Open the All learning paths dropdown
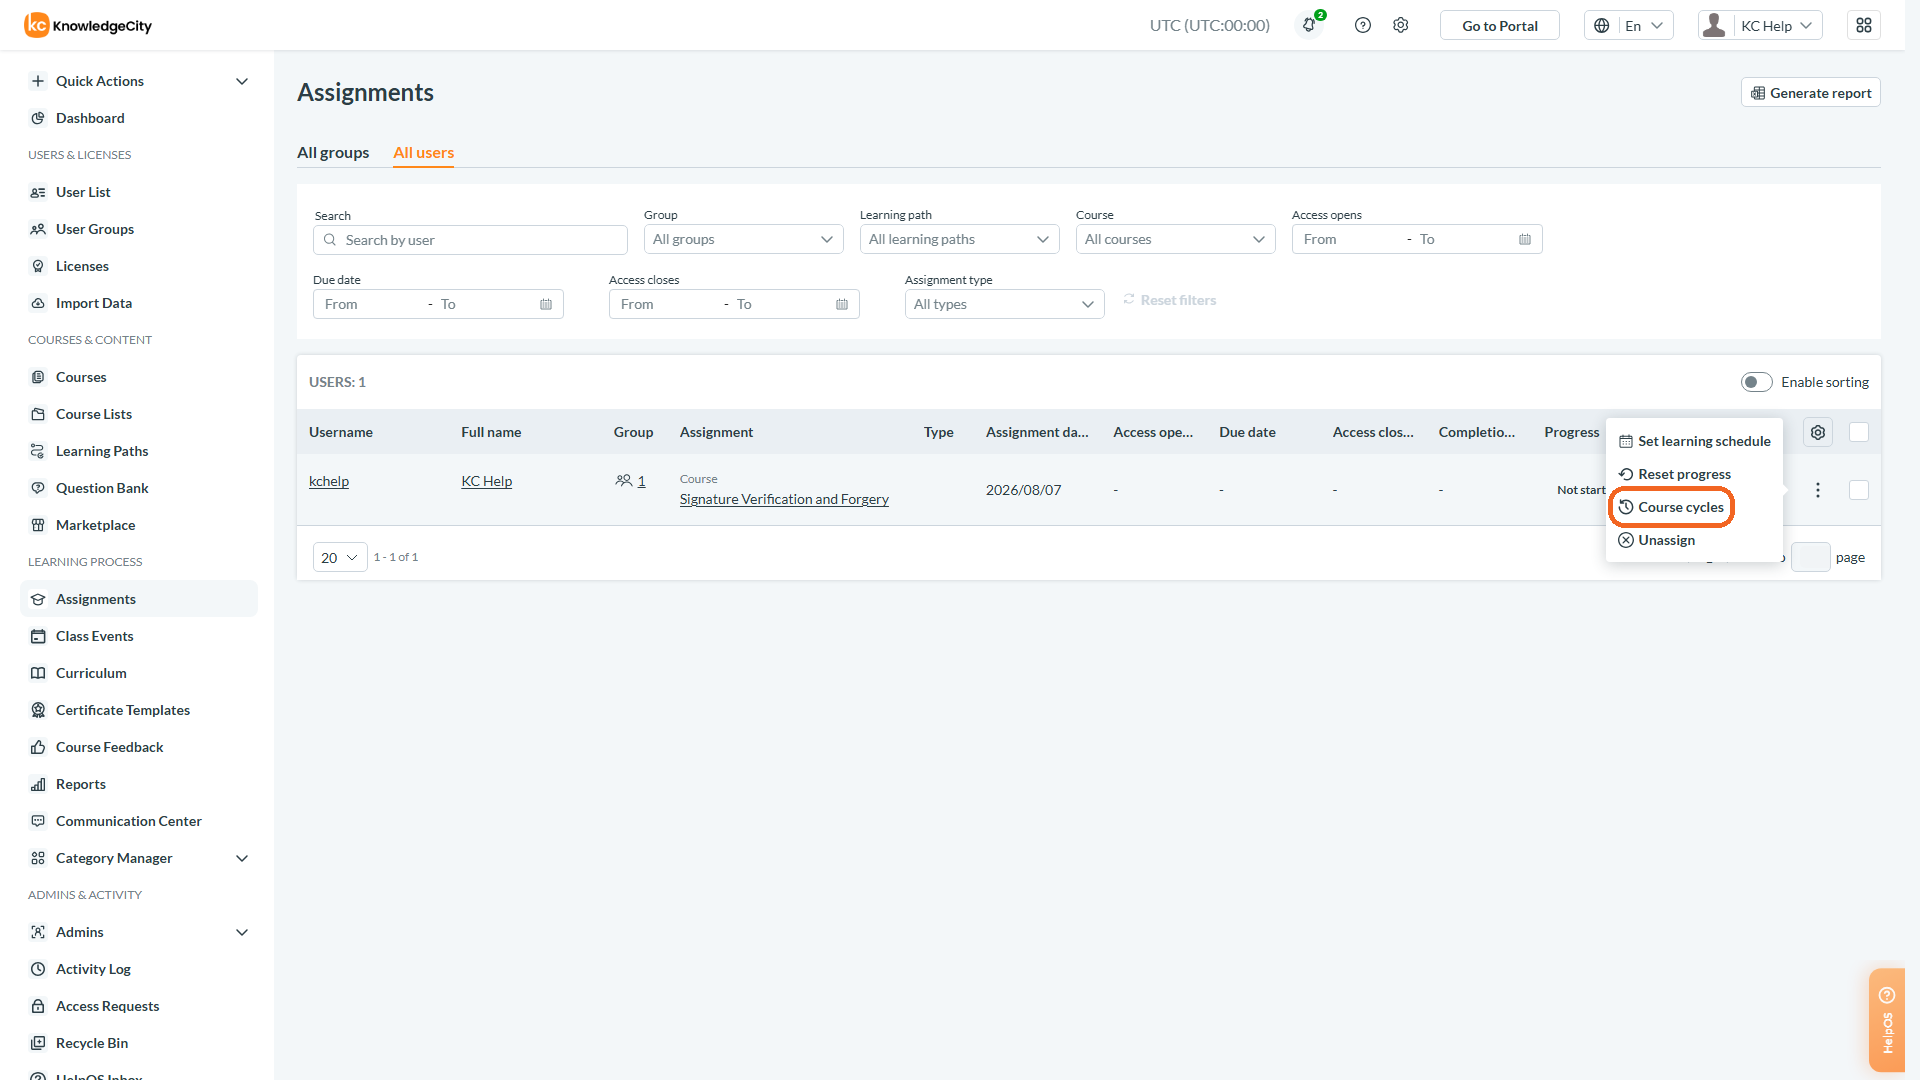The height and width of the screenshot is (1080, 1920). (x=959, y=239)
